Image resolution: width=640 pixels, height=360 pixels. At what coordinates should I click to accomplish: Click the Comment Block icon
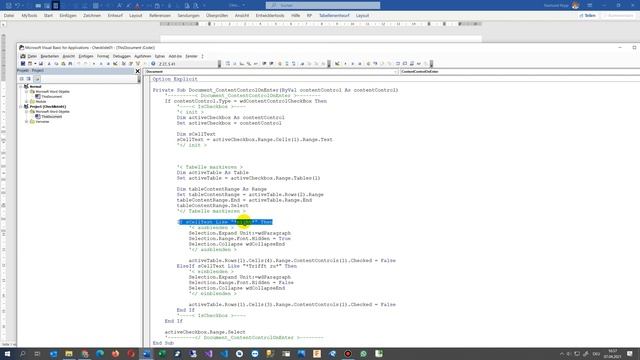click(x=287, y=64)
